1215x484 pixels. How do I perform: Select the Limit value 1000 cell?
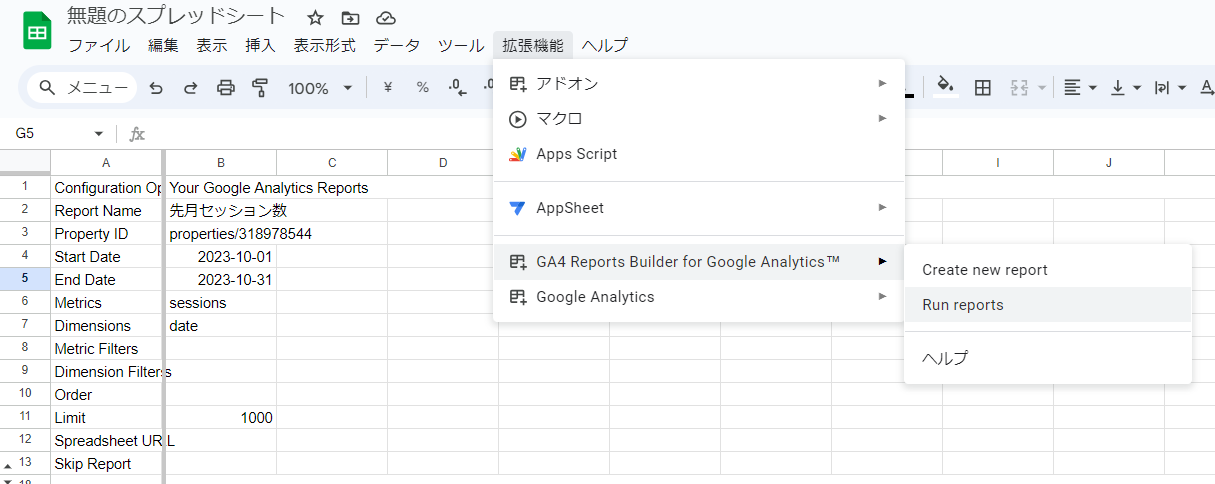[x=221, y=418]
